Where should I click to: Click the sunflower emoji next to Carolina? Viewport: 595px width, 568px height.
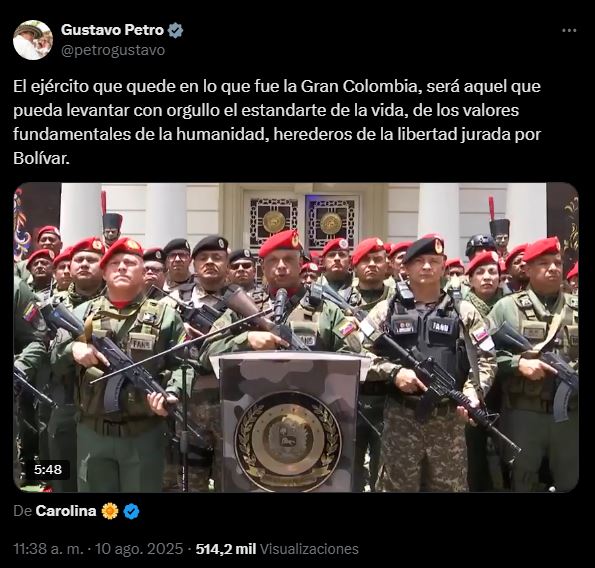point(110,511)
